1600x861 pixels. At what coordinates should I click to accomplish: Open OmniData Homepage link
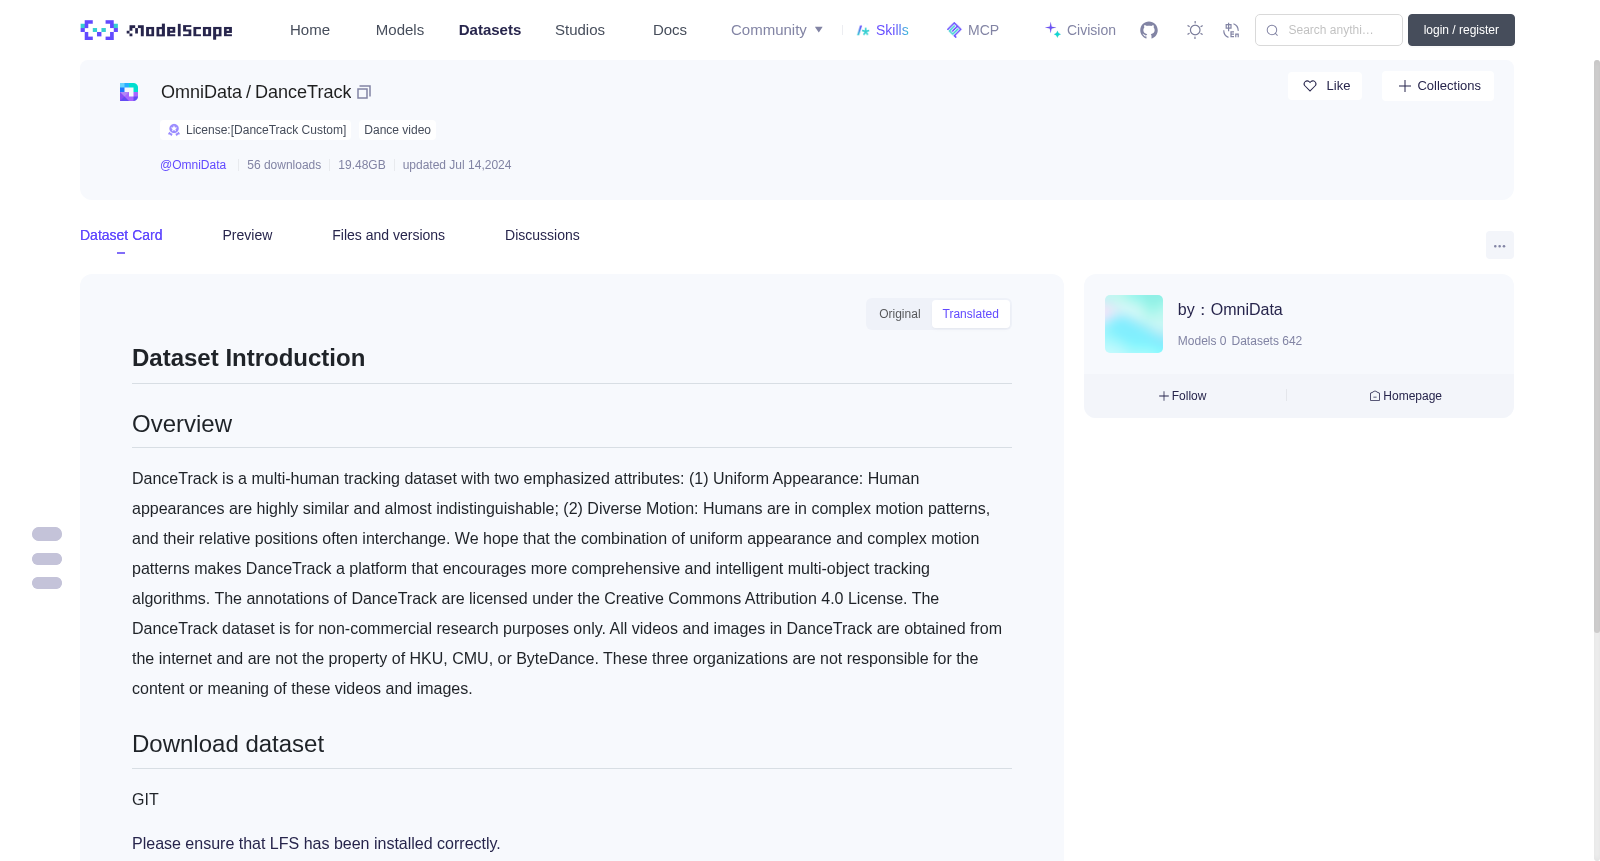tap(1405, 396)
